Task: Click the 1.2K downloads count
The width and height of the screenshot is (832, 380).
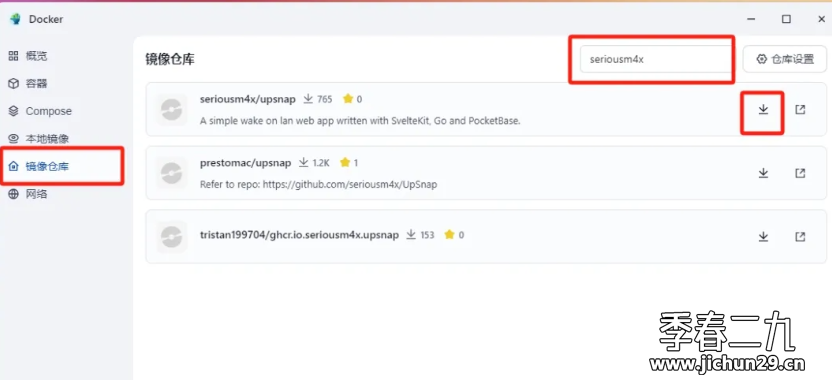Action: (321, 163)
